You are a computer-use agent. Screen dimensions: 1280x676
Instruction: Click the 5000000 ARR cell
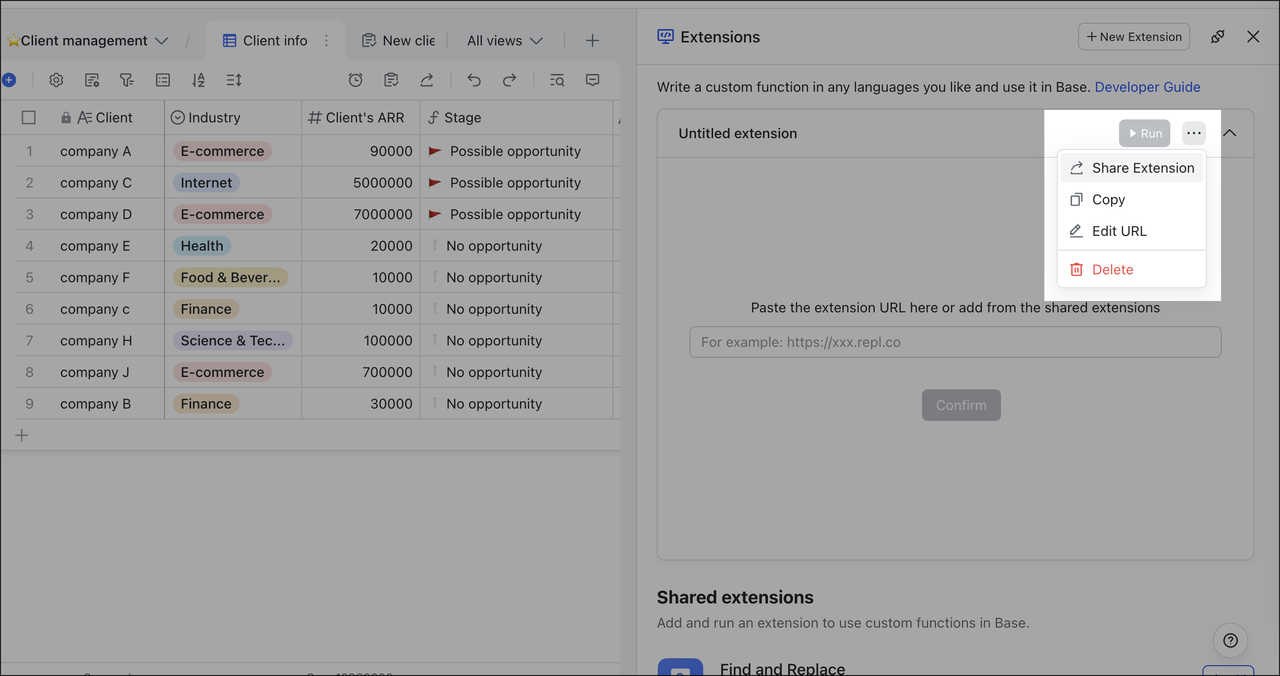point(361,183)
